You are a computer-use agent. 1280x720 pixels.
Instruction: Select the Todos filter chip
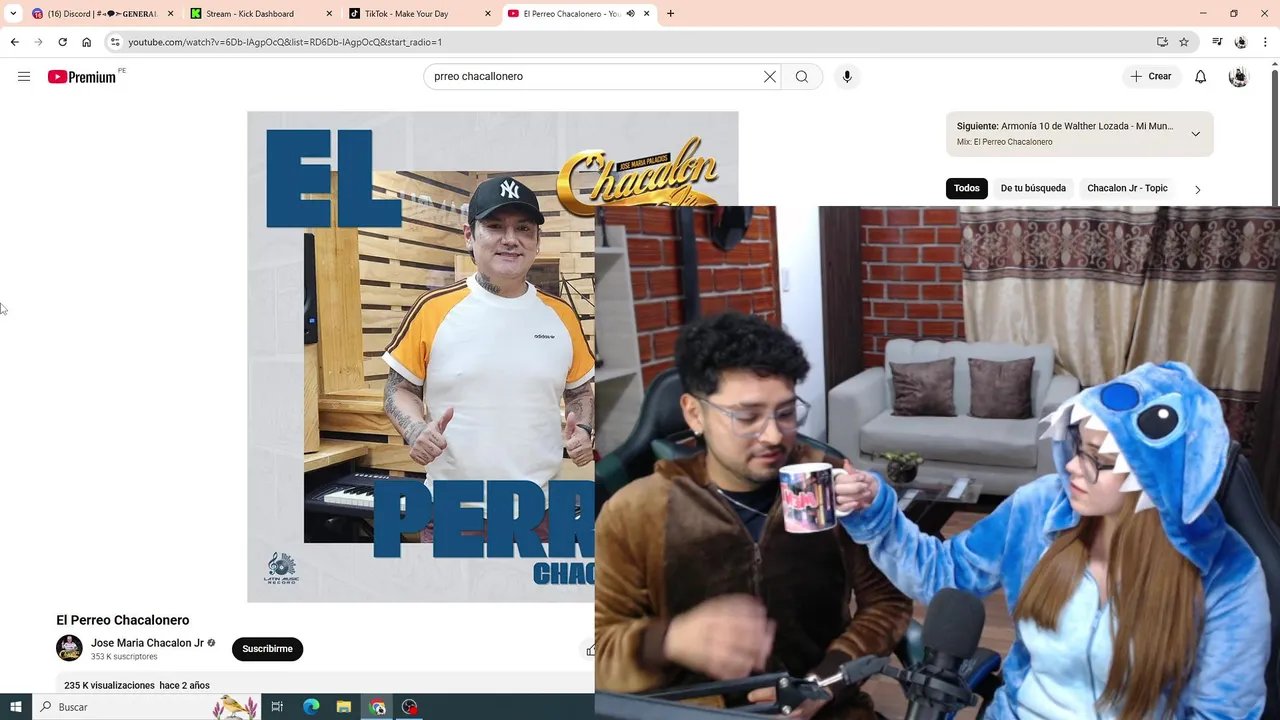(966, 188)
